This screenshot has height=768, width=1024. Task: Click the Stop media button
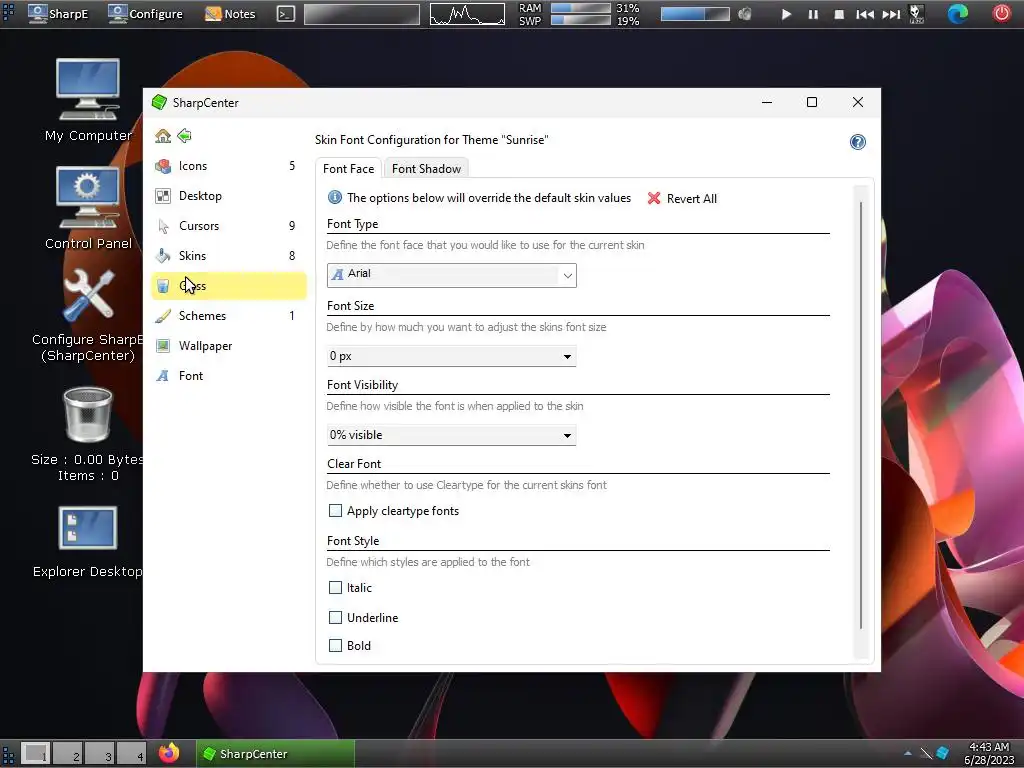839,14
